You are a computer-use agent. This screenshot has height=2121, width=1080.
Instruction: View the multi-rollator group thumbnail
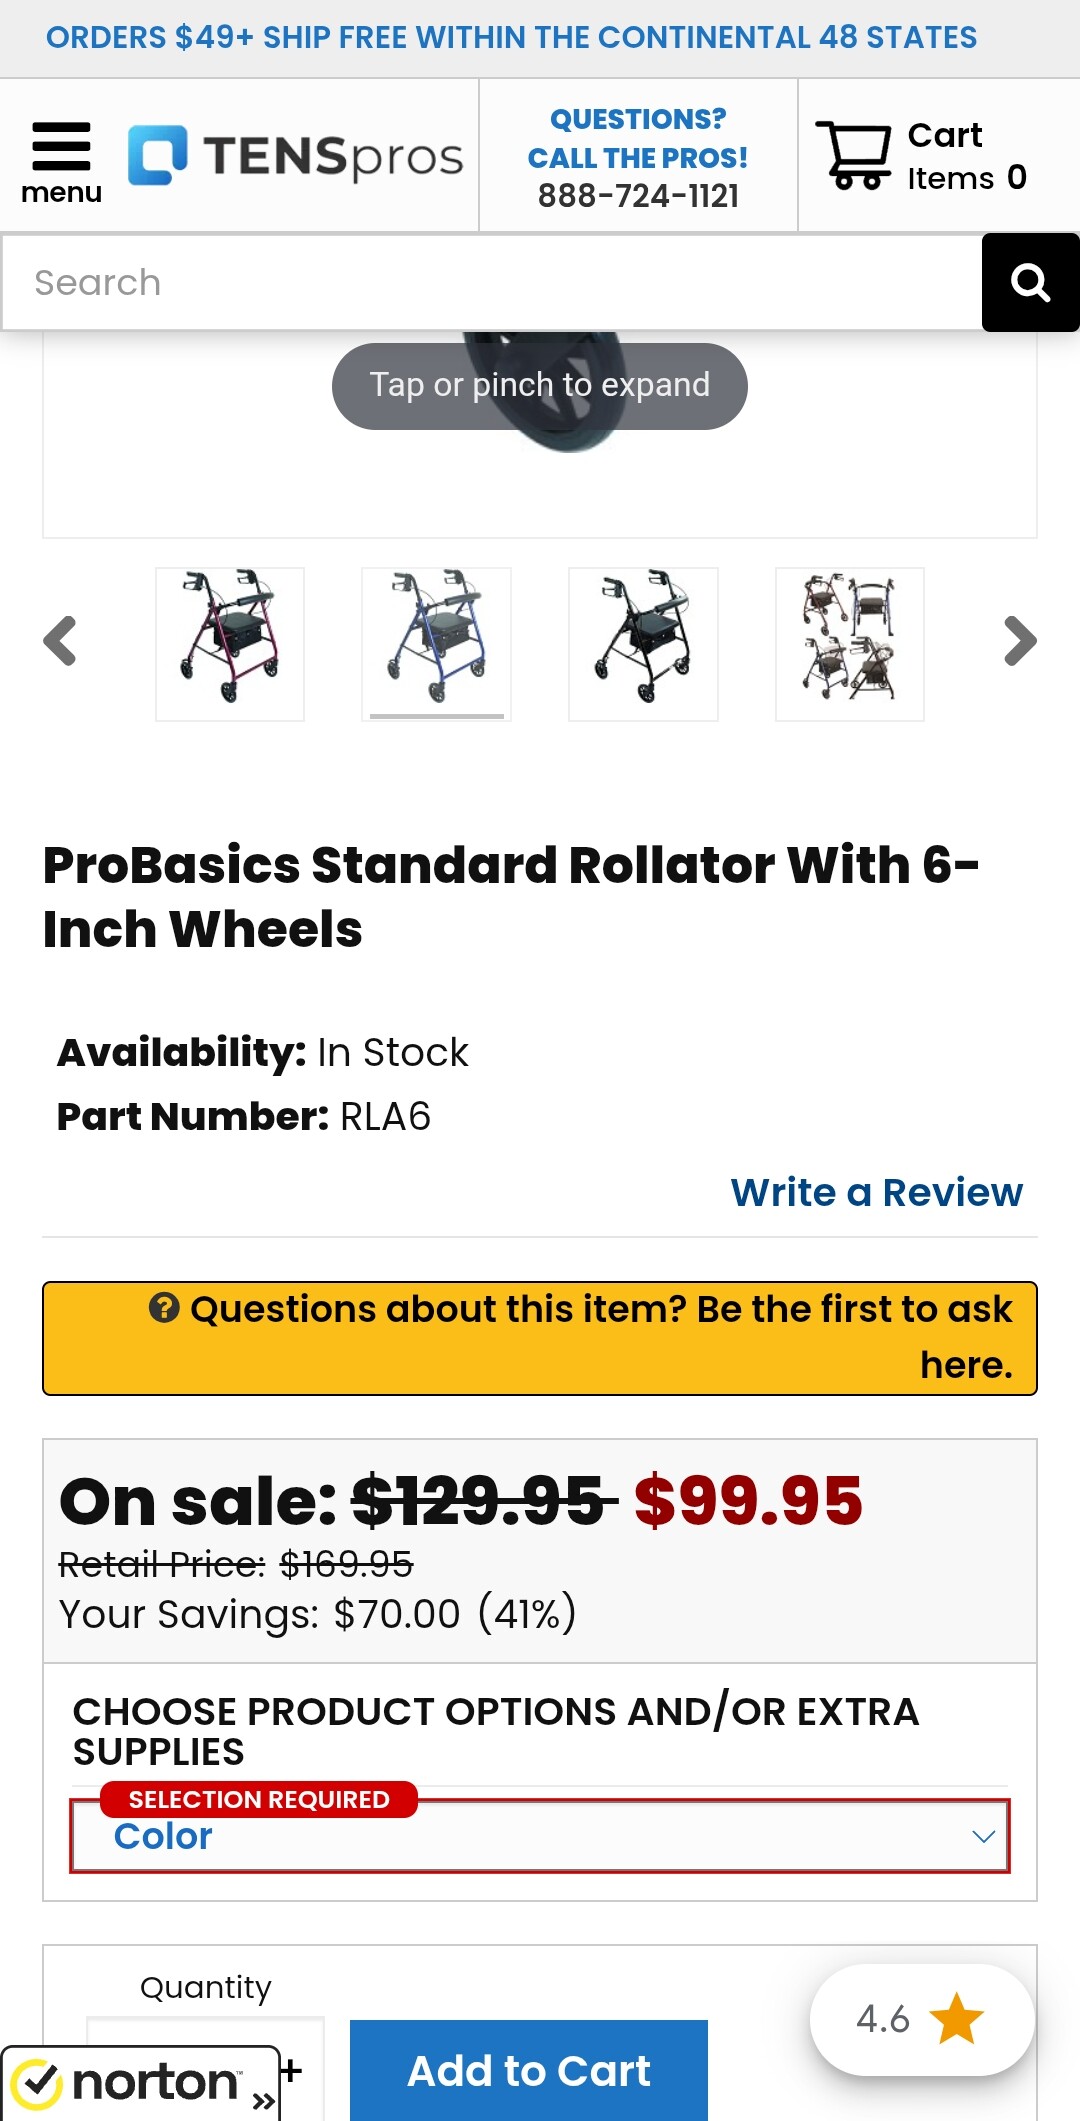tap(849, 643)
